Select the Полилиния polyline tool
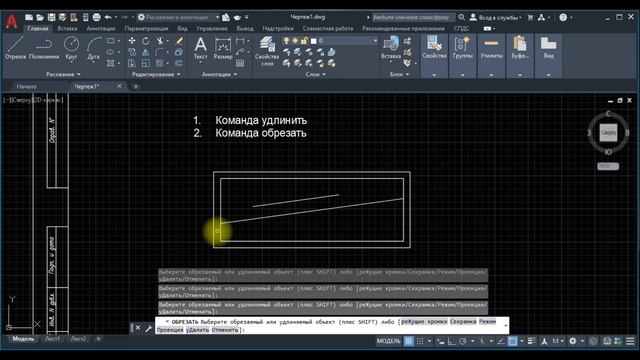 pyautogui.click(x=44, y=48)
